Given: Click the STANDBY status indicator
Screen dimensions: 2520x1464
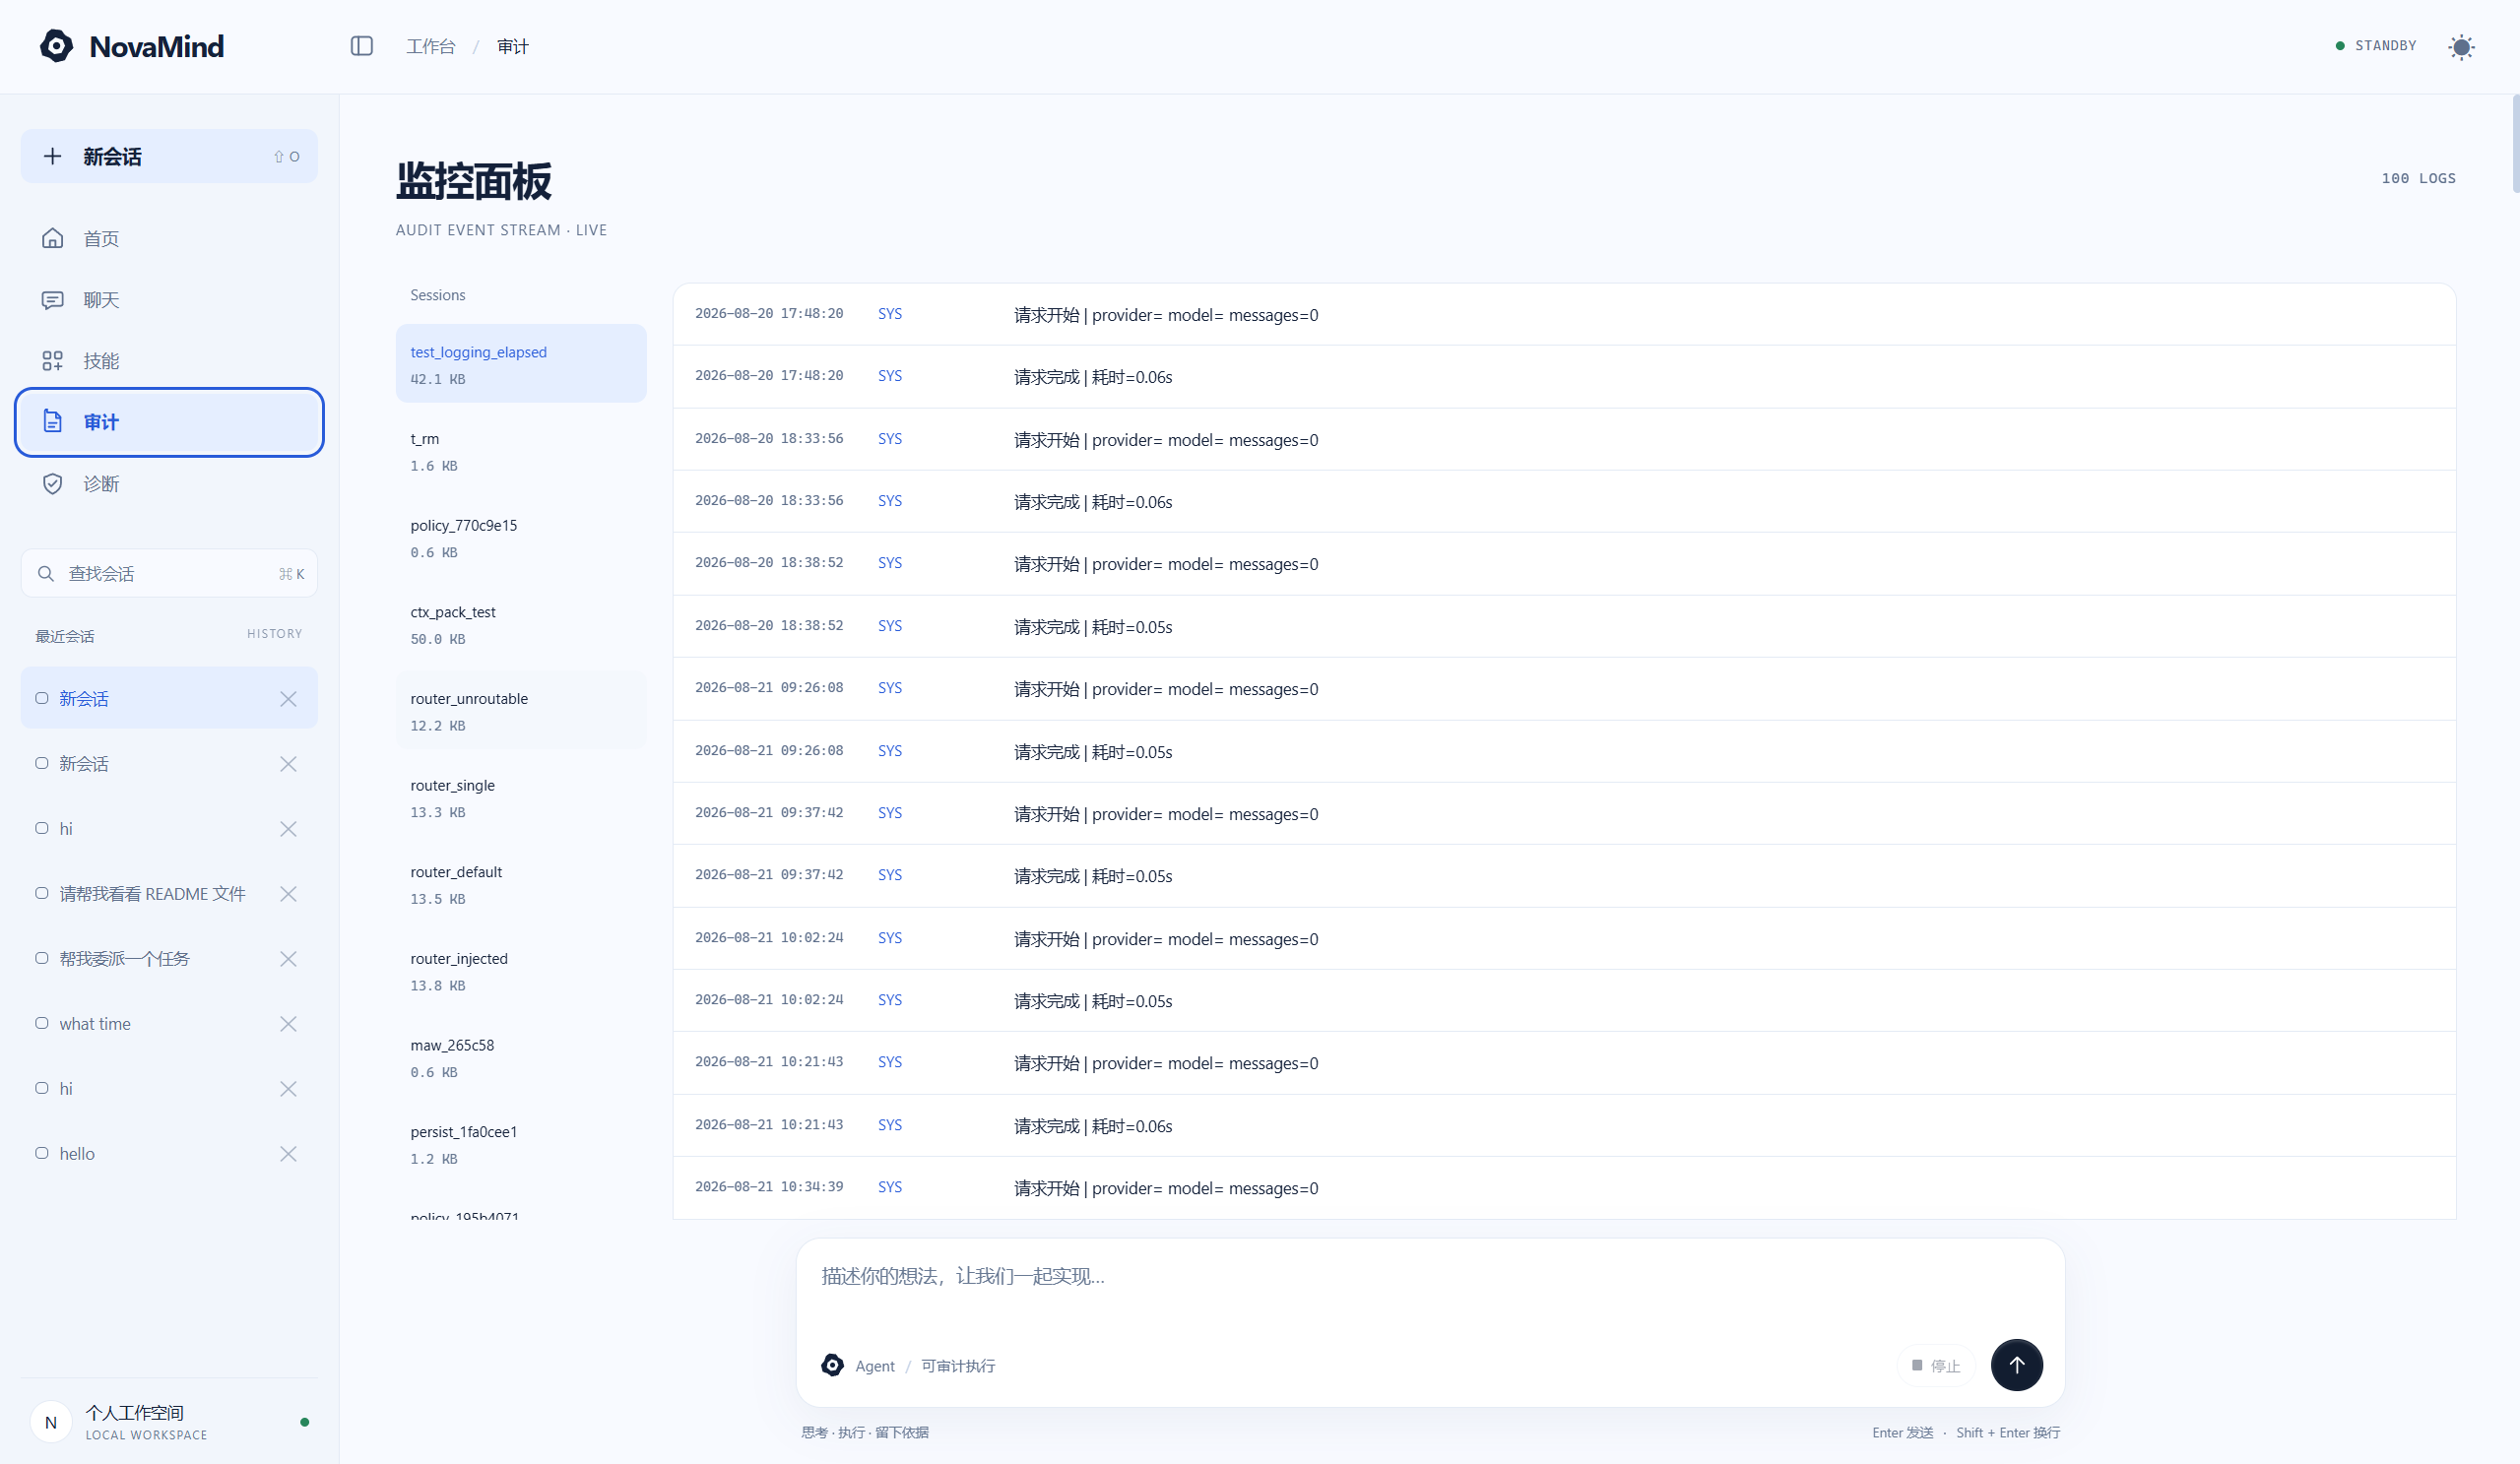Looking at the screenshot, I should tap(2375, 46).
